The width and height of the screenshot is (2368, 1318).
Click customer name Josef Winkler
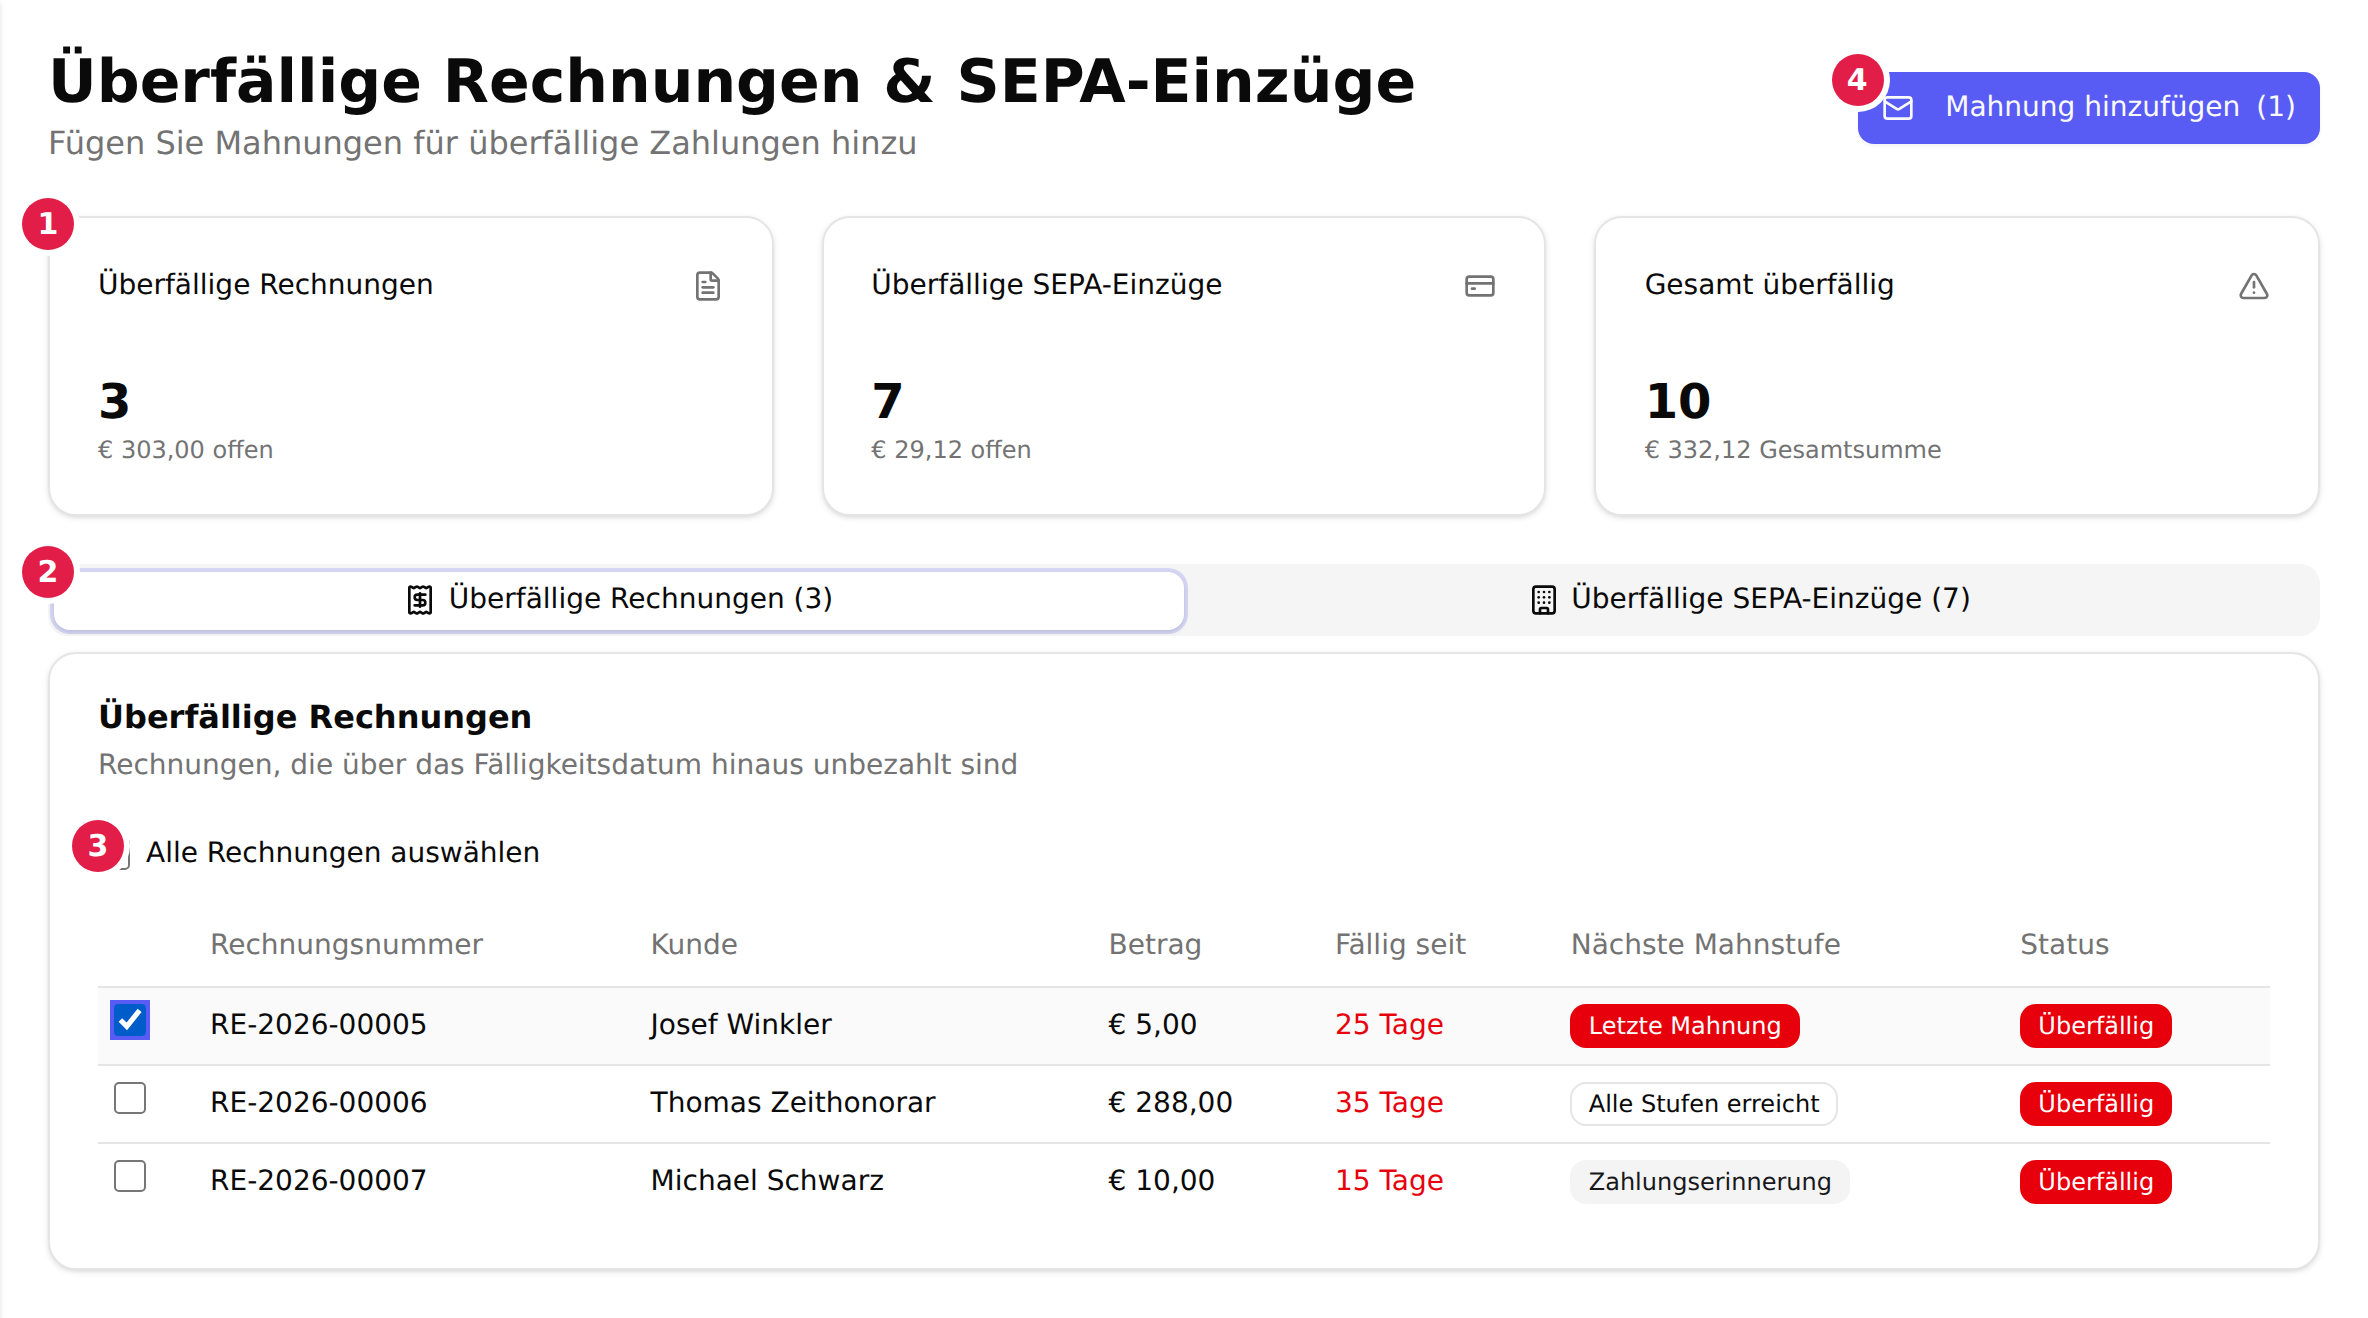point(740,1024)
